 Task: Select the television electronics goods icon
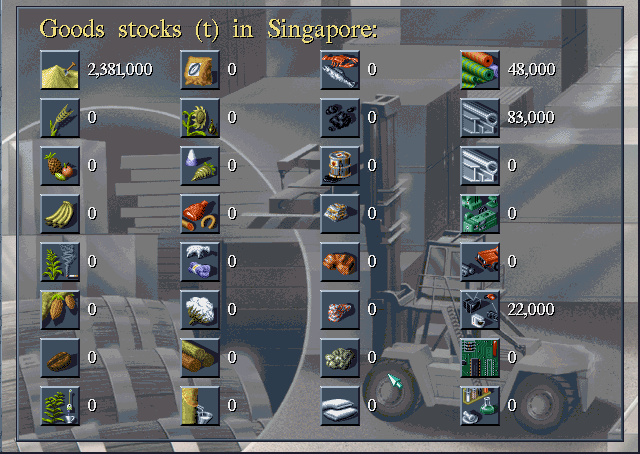click(x=480, y=310)
